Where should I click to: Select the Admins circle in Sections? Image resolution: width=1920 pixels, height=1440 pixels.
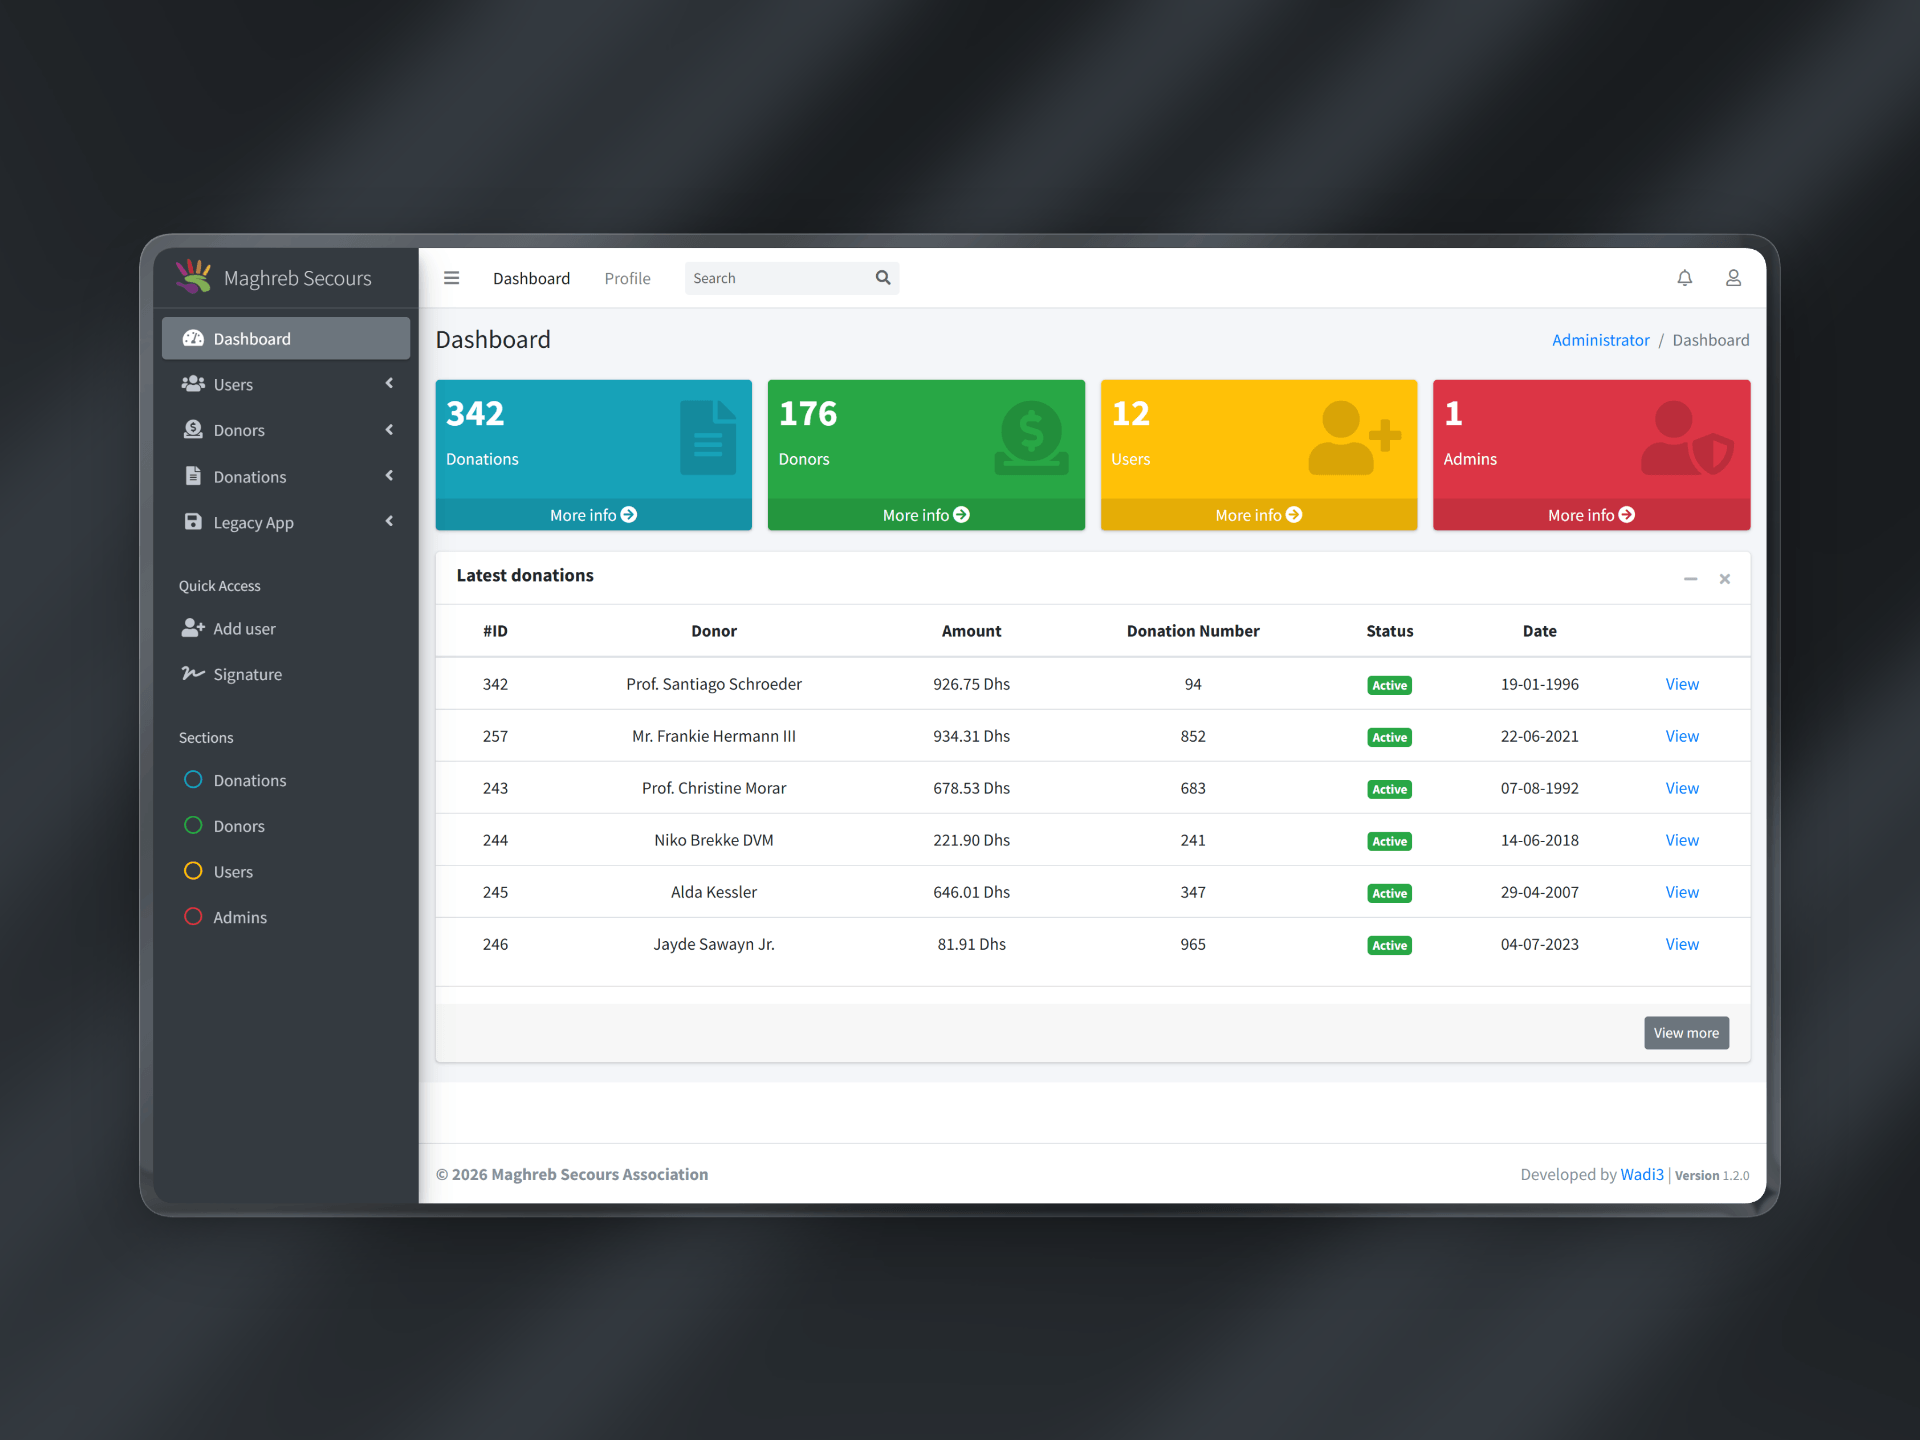pos(194,917)
